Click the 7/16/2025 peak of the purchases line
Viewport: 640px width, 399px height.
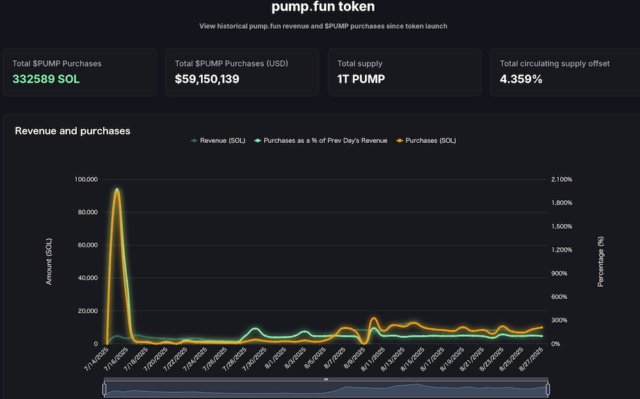click(117, 191)
